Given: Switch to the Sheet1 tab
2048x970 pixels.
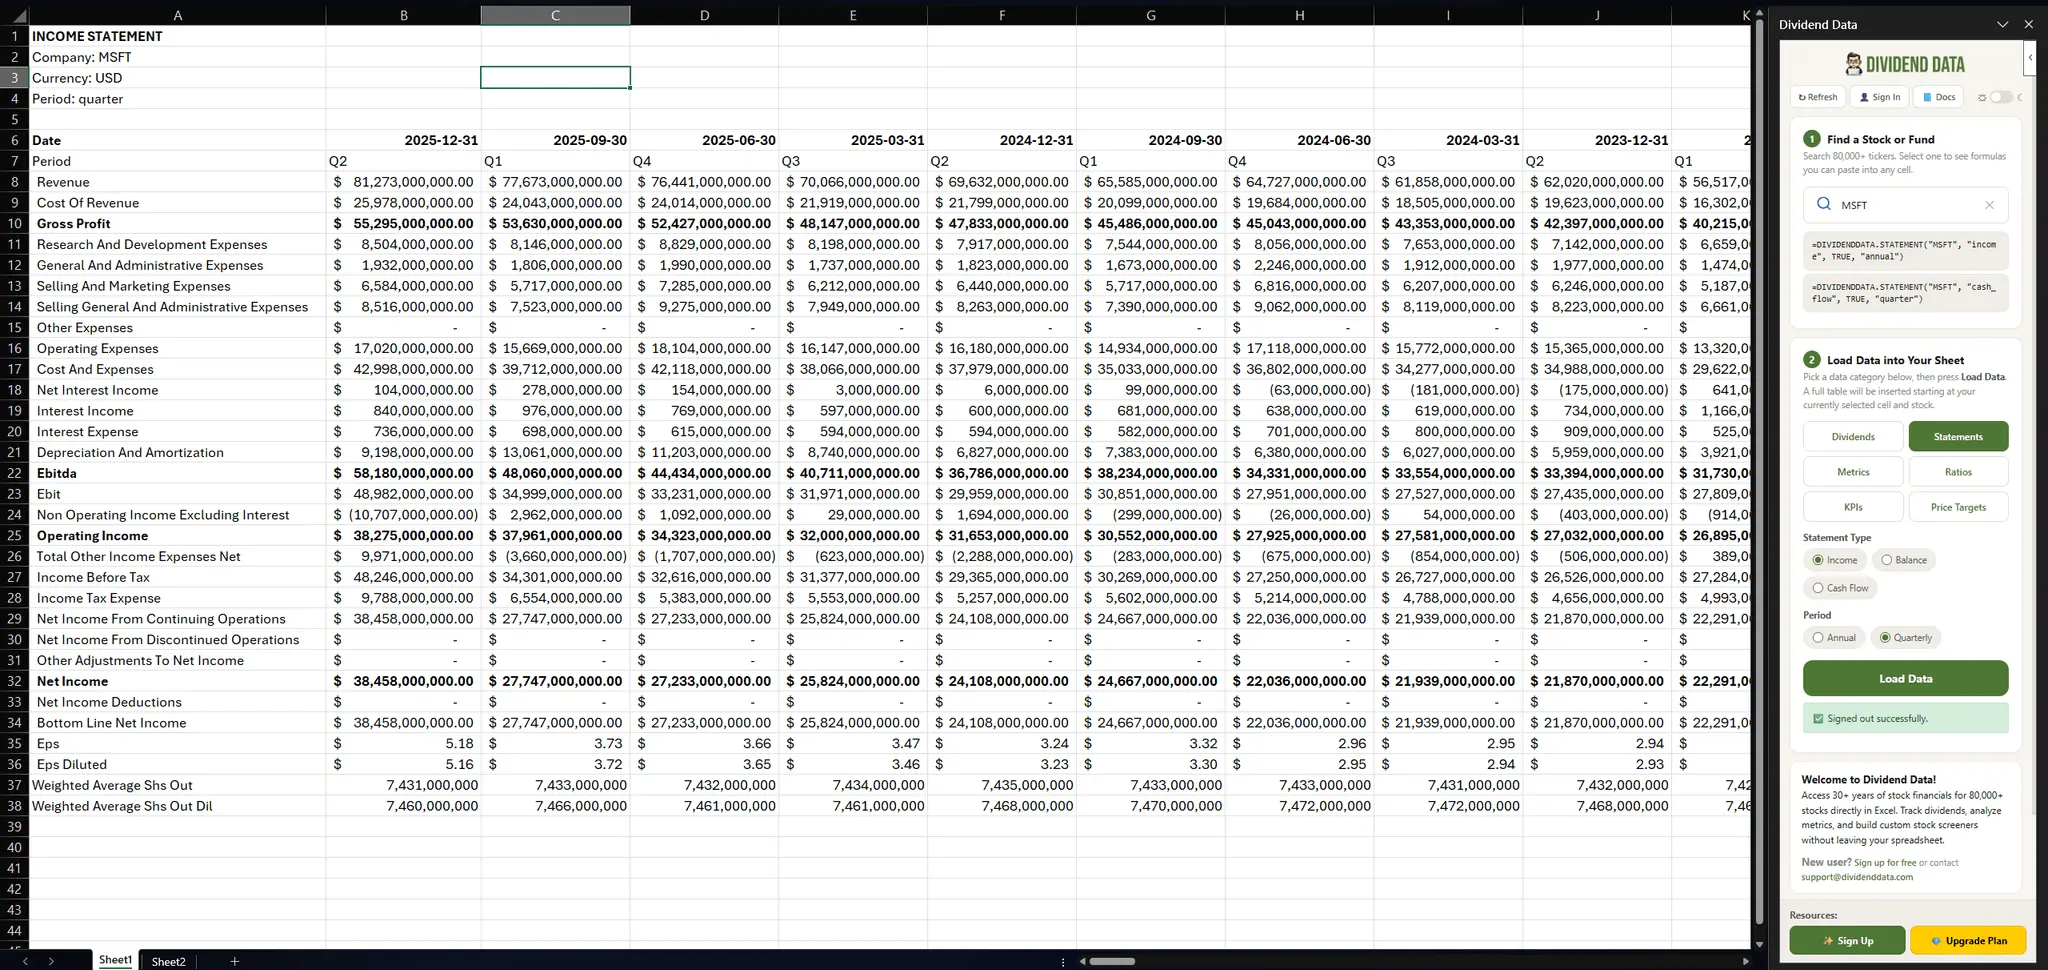Looking at the screenshot, I should pyautogui.click(x=115, y=960).
